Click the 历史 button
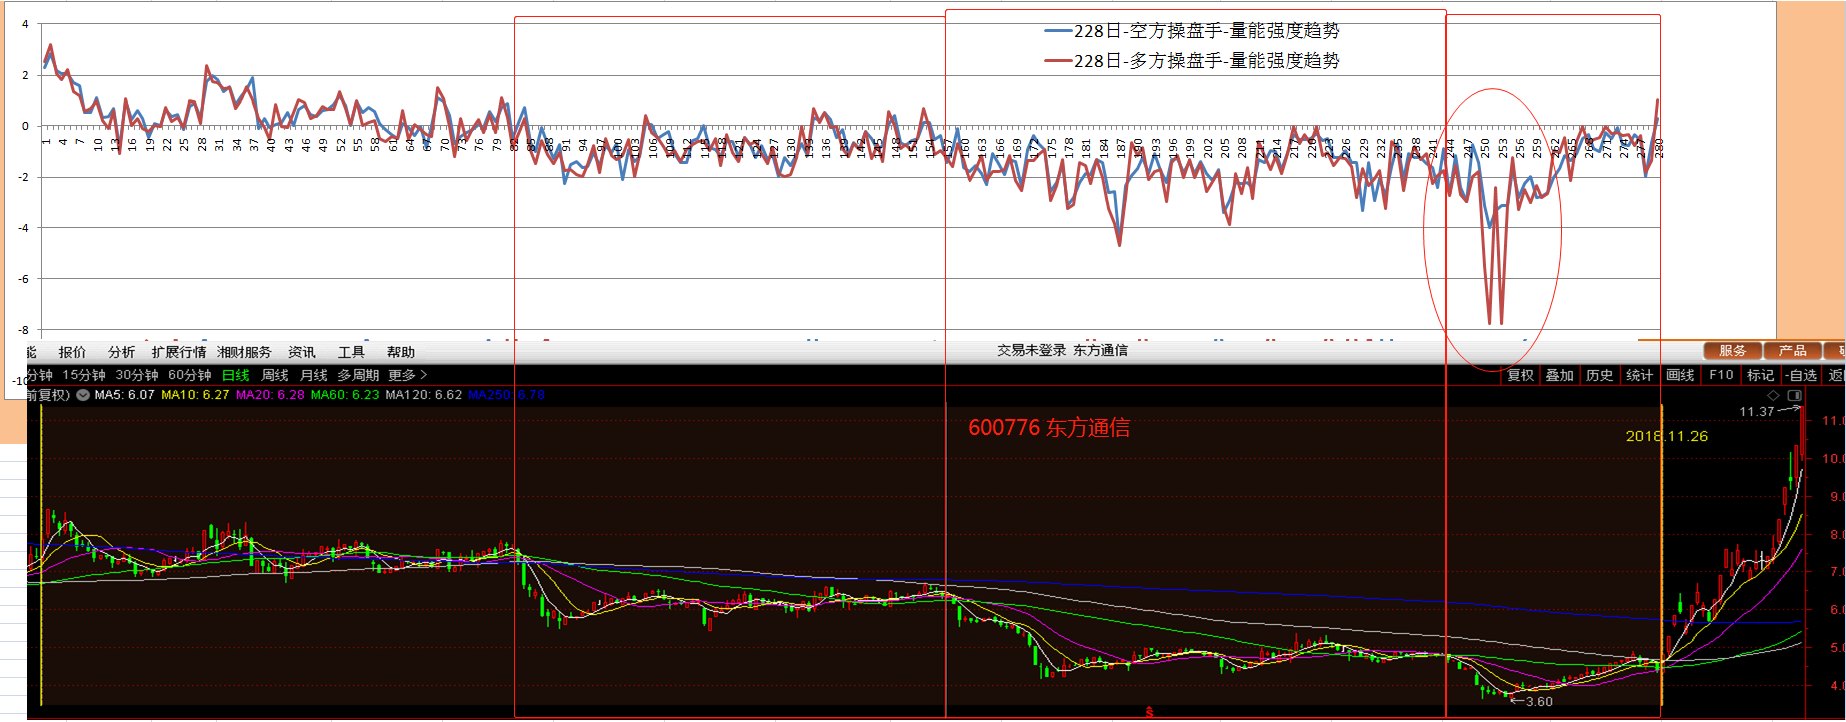This screenshot has height=722, width=1846. click(x=1600, y=375)
